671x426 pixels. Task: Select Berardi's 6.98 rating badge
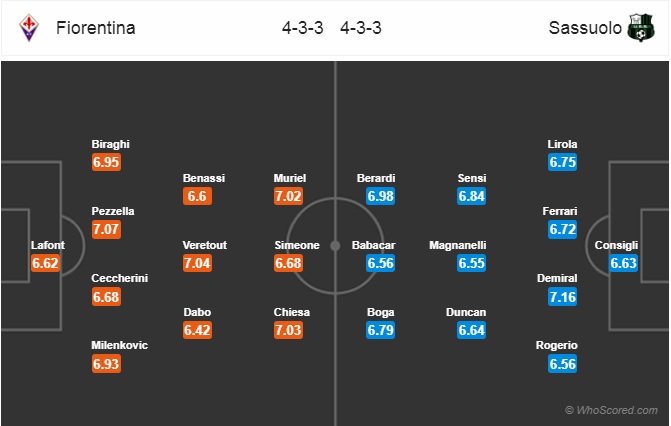(x=380, y=196)
